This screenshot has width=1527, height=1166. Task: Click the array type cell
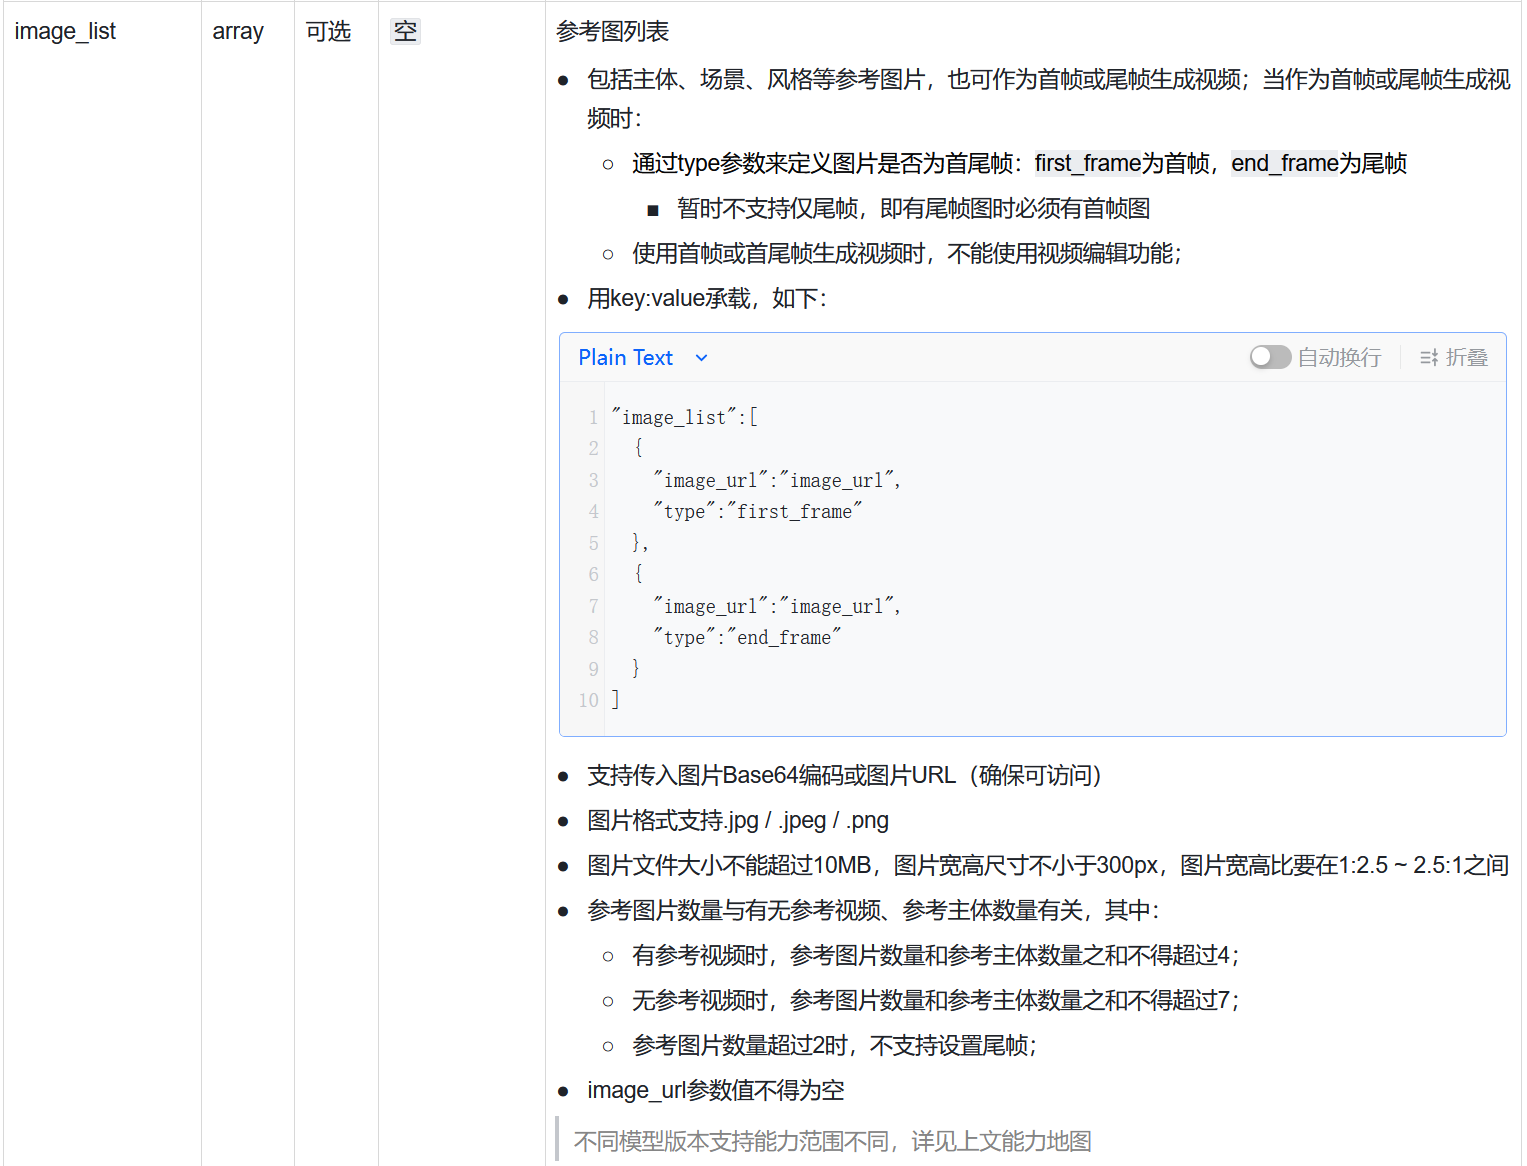(238, 32)
